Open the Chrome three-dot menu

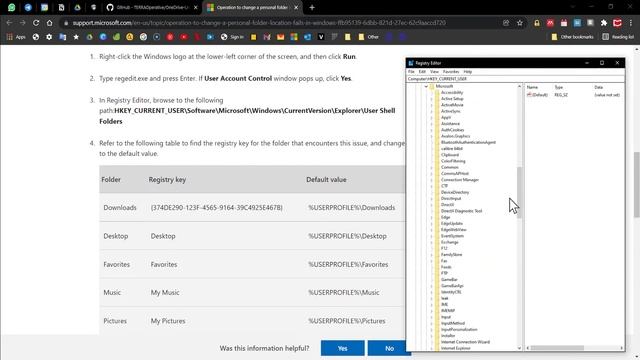coord(631,23)
